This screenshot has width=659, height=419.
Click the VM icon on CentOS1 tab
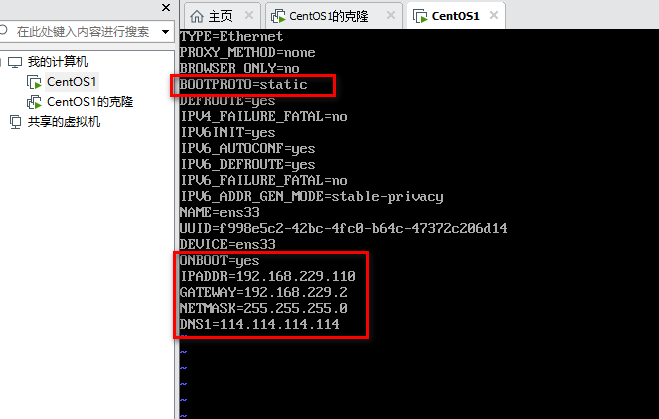click(x=420, y=16)
